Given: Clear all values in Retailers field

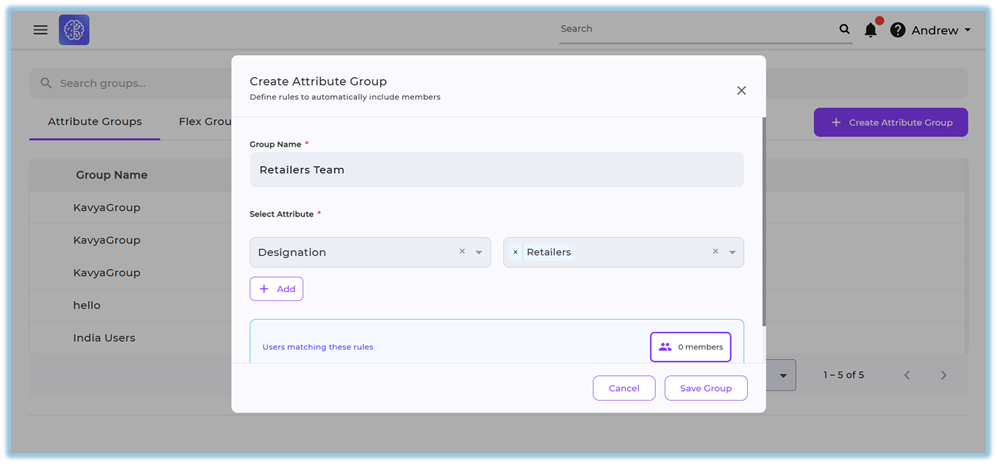Looking at the screenshot, I should coord(715,252).
